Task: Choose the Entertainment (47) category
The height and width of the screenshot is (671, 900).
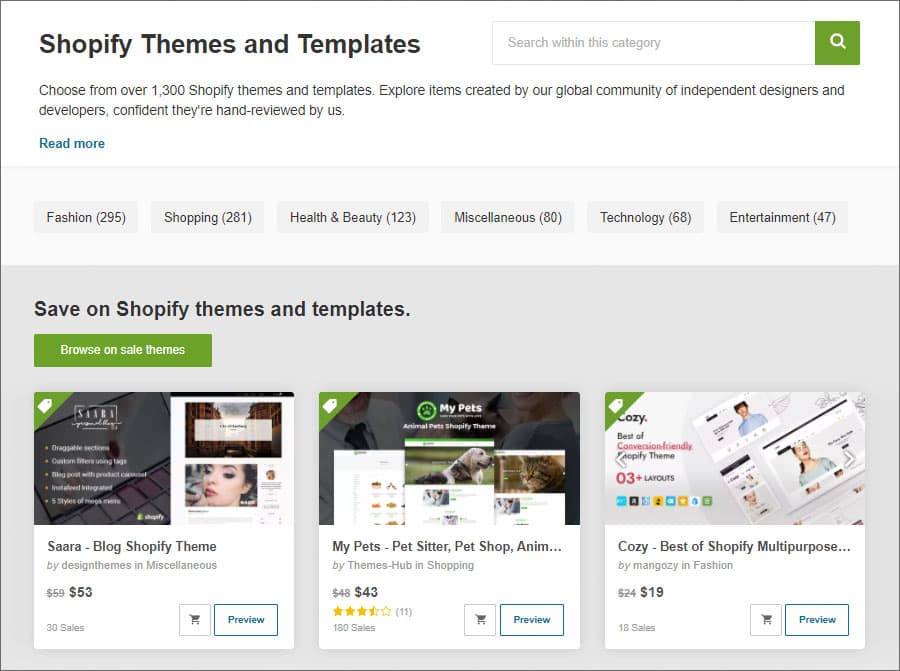Action: click(782, 218)
